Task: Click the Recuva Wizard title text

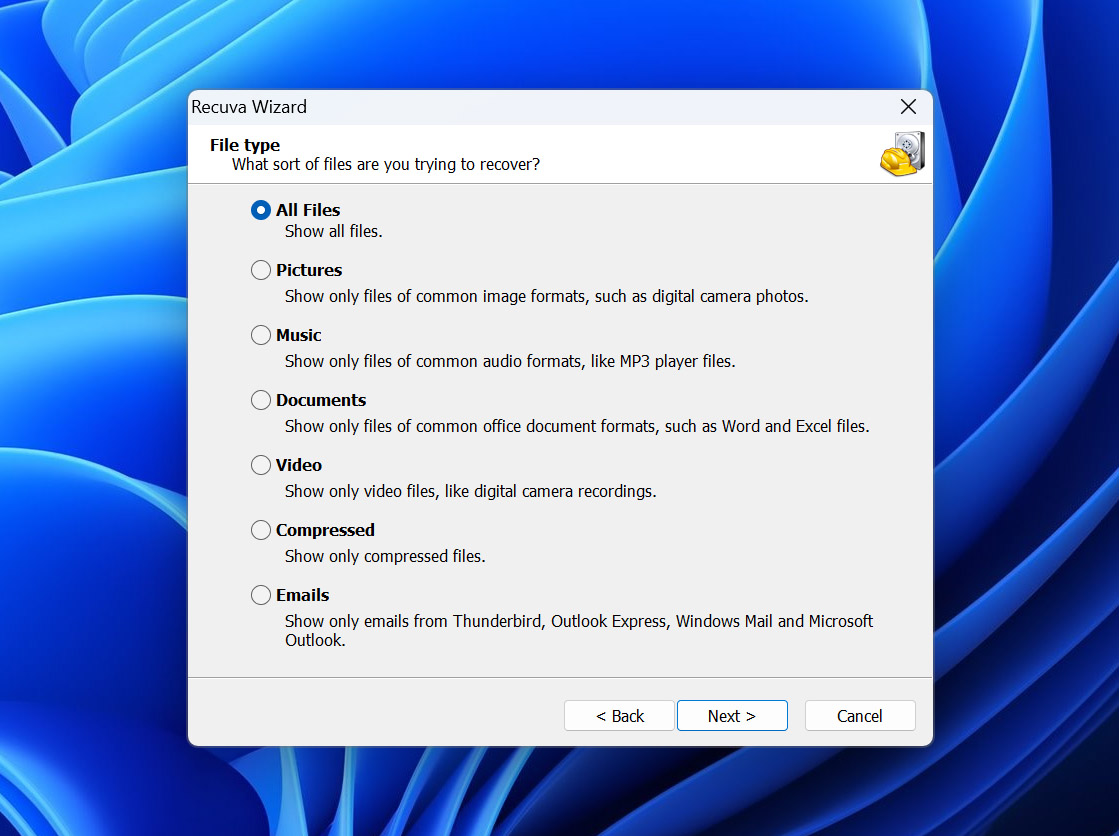Action: coord(249,107)
